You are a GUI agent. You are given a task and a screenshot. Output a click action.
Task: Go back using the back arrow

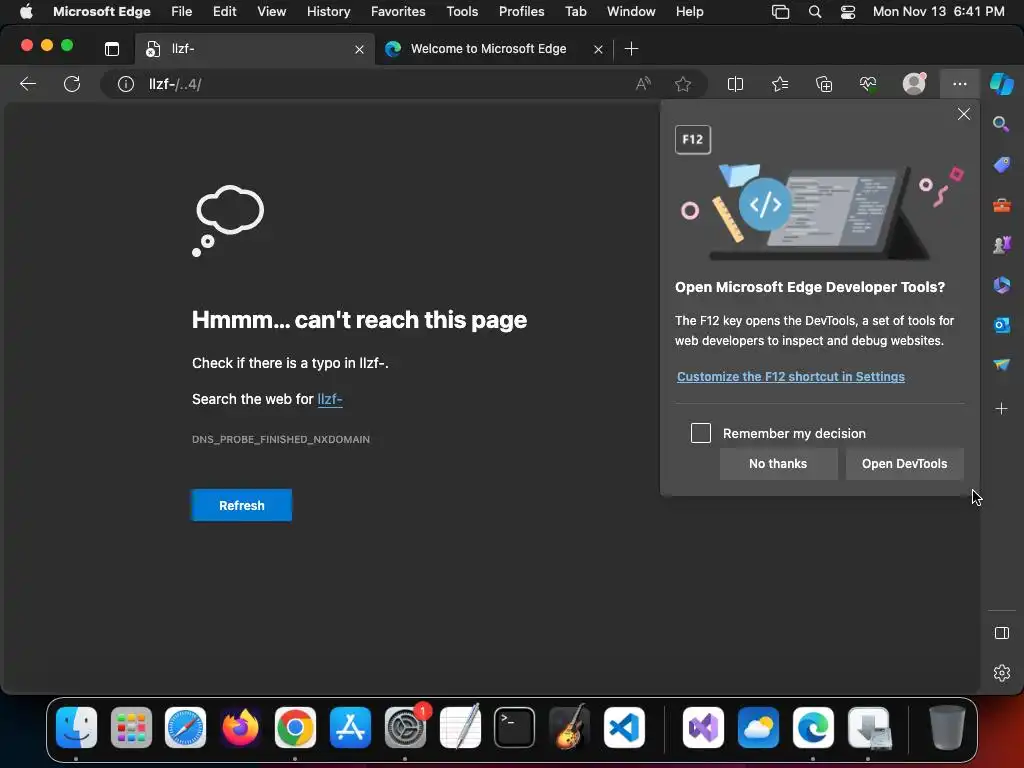[x=28, y=84]
